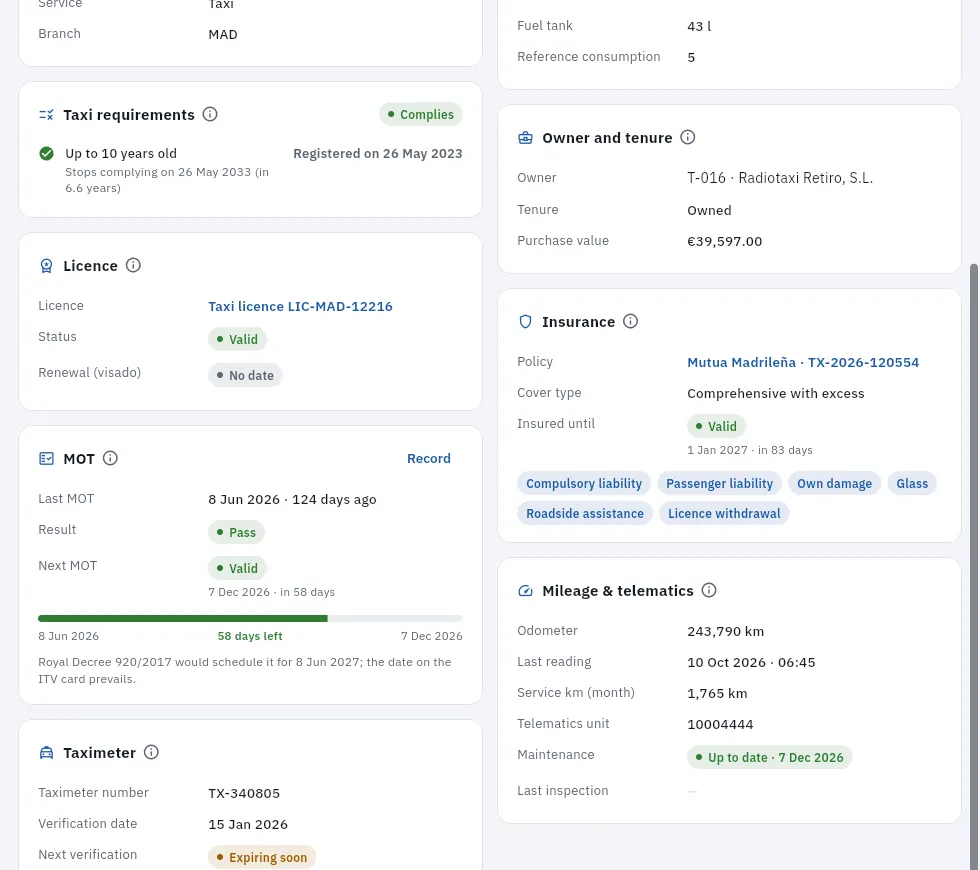Click '58 days left' label
Screen dimensions: 980x870
point(250,636)
